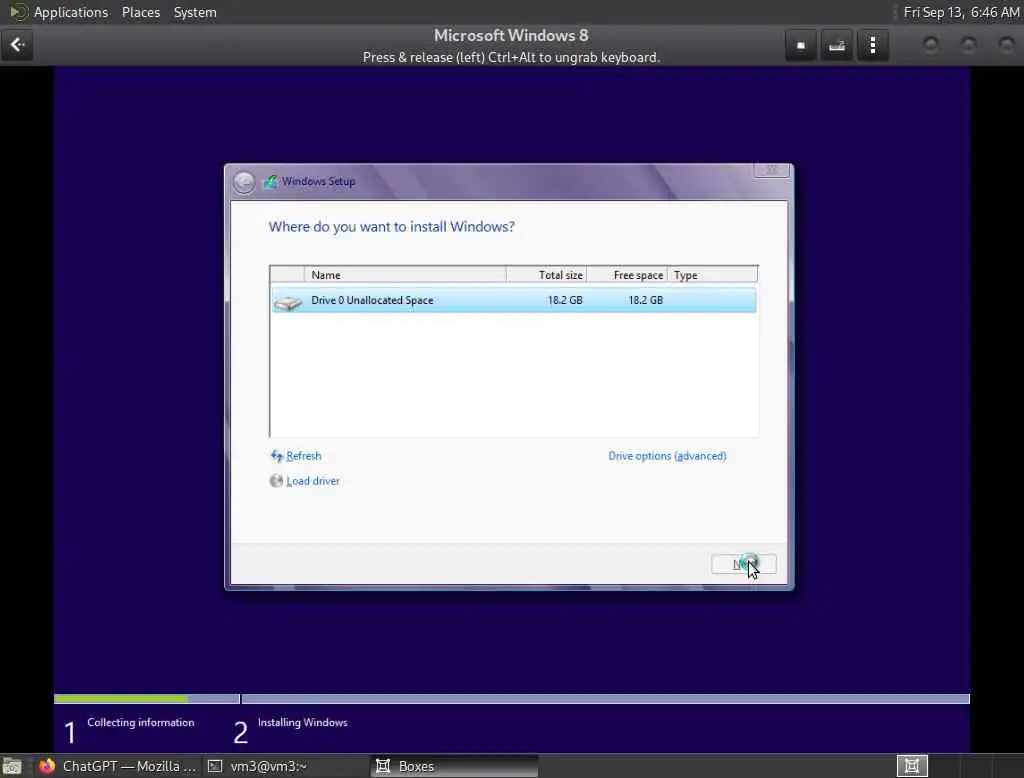Select Drive 0 Unallocated Space row
The width and height of the screenshot is (1024, 778).
click(x=514, y=300)
